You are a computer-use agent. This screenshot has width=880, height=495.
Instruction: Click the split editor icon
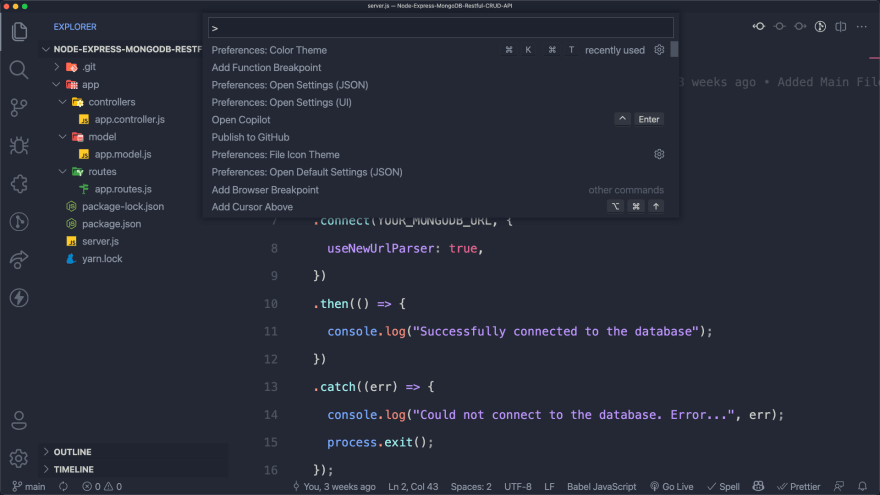[841, 26]
